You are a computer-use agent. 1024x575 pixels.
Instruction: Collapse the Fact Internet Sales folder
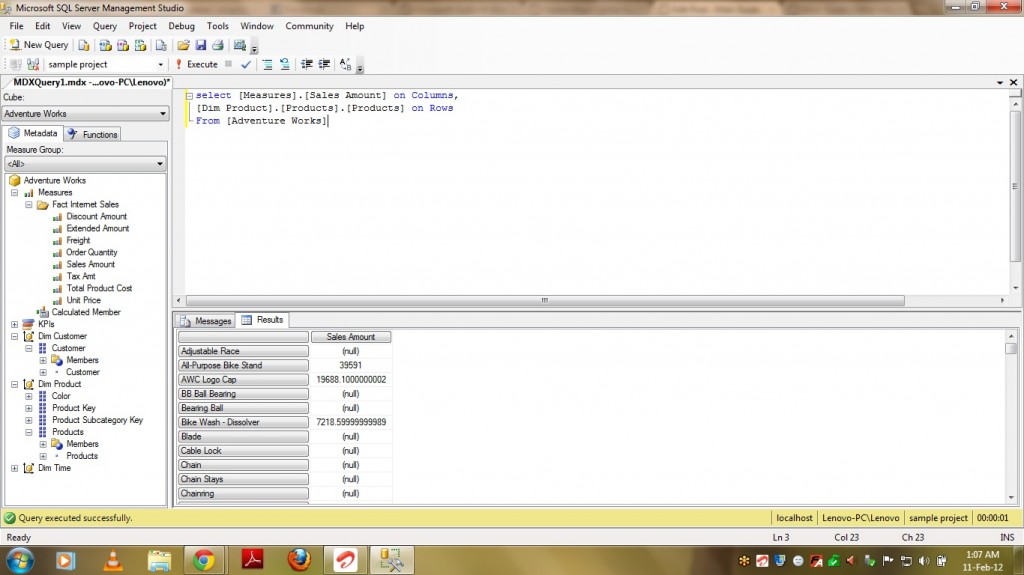(29, 204)
